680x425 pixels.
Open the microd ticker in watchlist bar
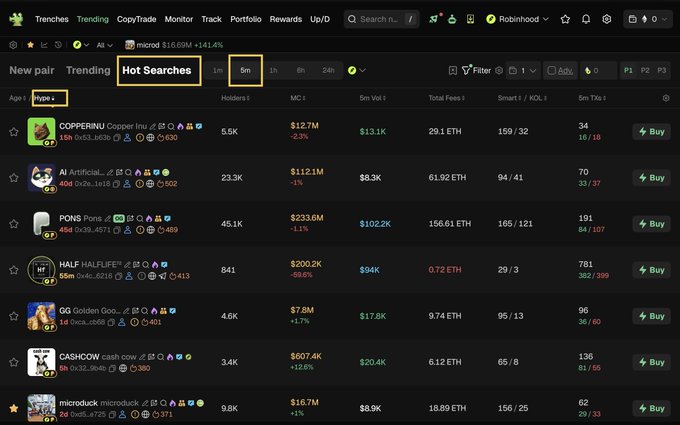[174, 45]
